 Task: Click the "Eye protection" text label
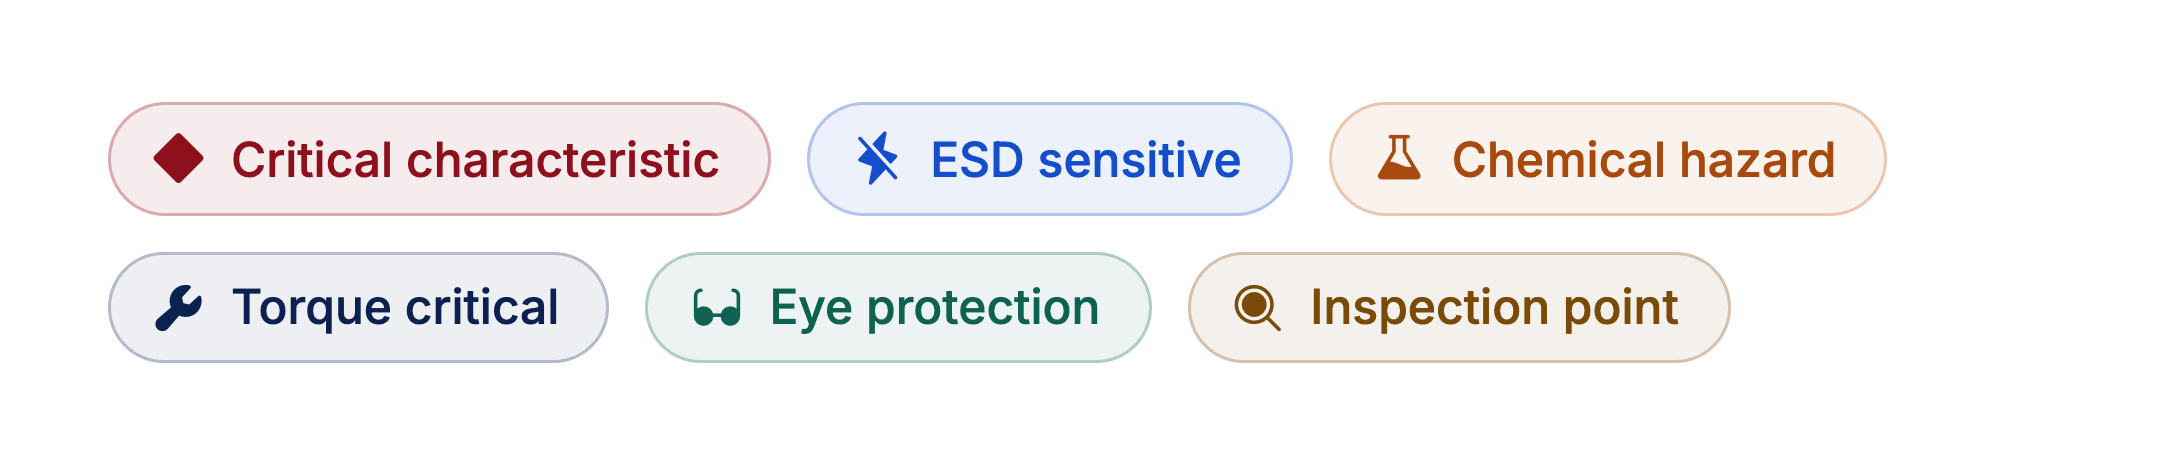[x=935, y=308]
